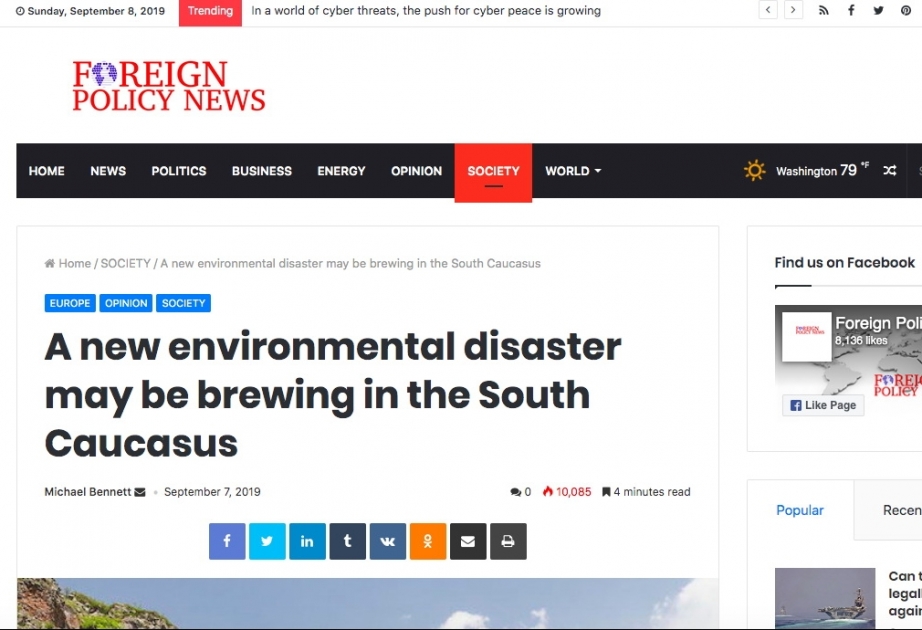
Task: Click the EUROPE category label
Action: click(69, 303)
